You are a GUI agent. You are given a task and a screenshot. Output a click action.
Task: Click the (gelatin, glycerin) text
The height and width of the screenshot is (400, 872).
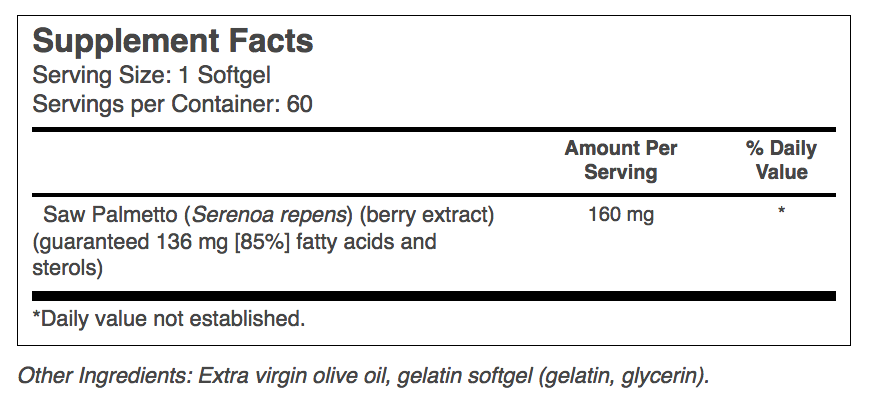coord(623,376)
